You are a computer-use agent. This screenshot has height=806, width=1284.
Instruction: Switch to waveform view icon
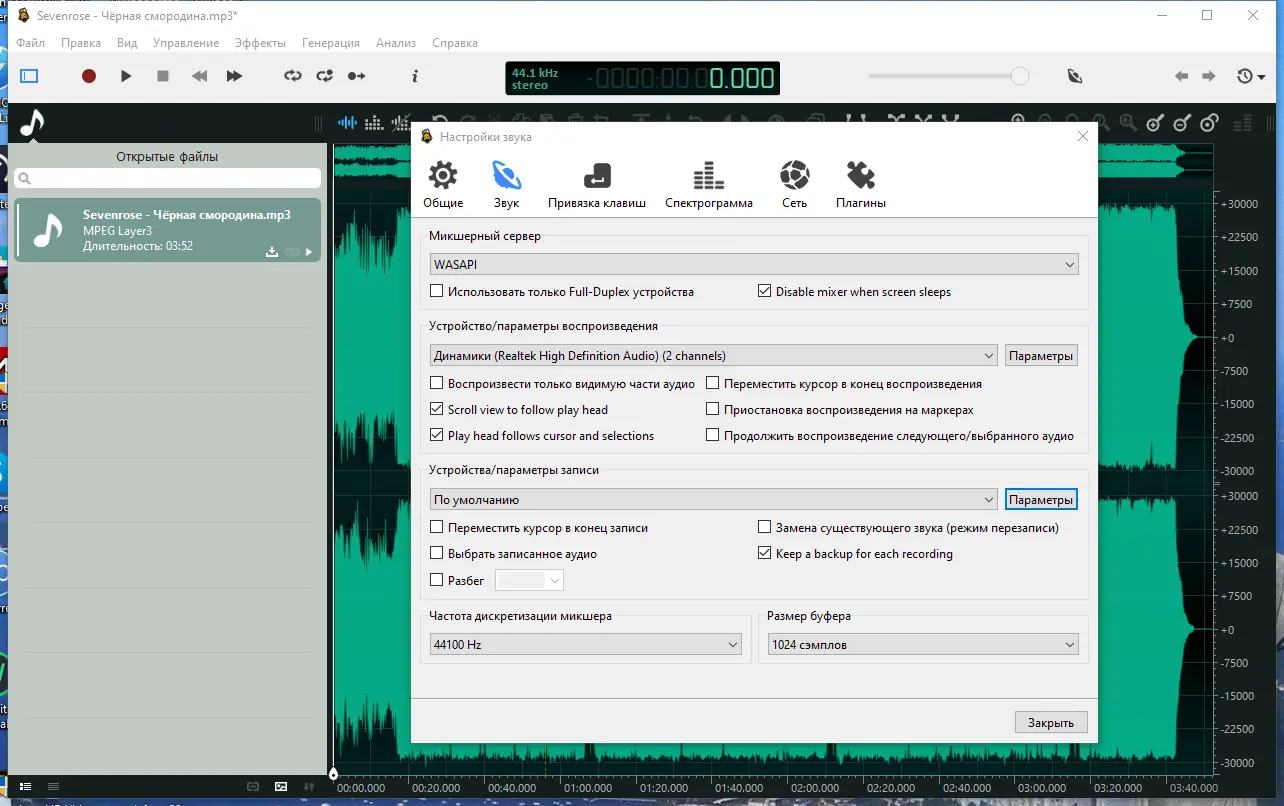348,123
